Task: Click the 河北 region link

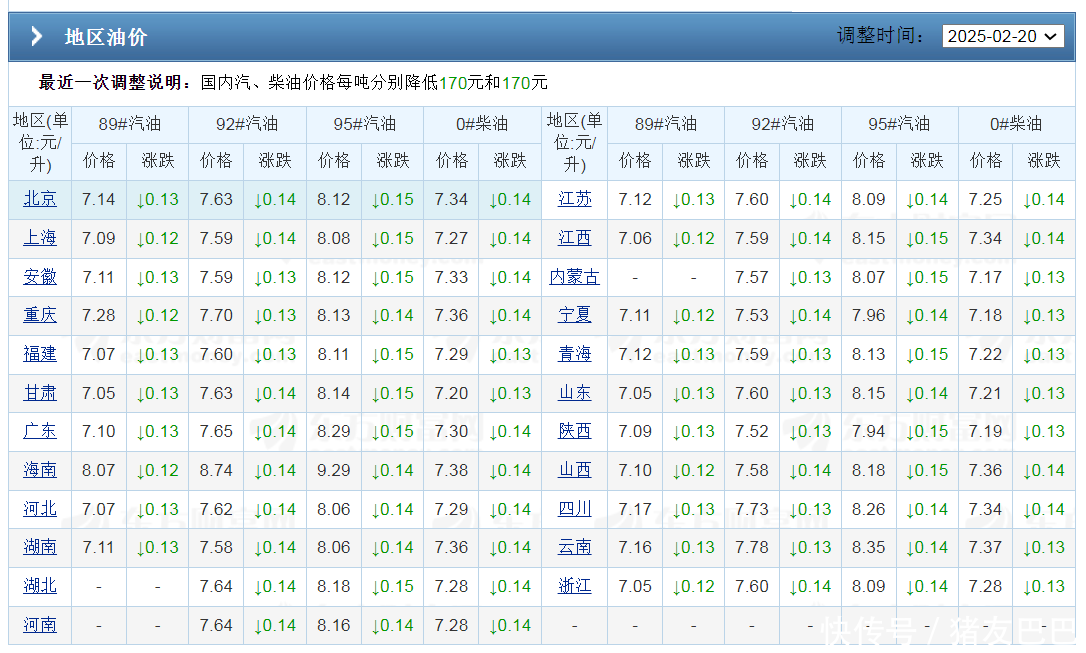Action: tap(40, 509)
